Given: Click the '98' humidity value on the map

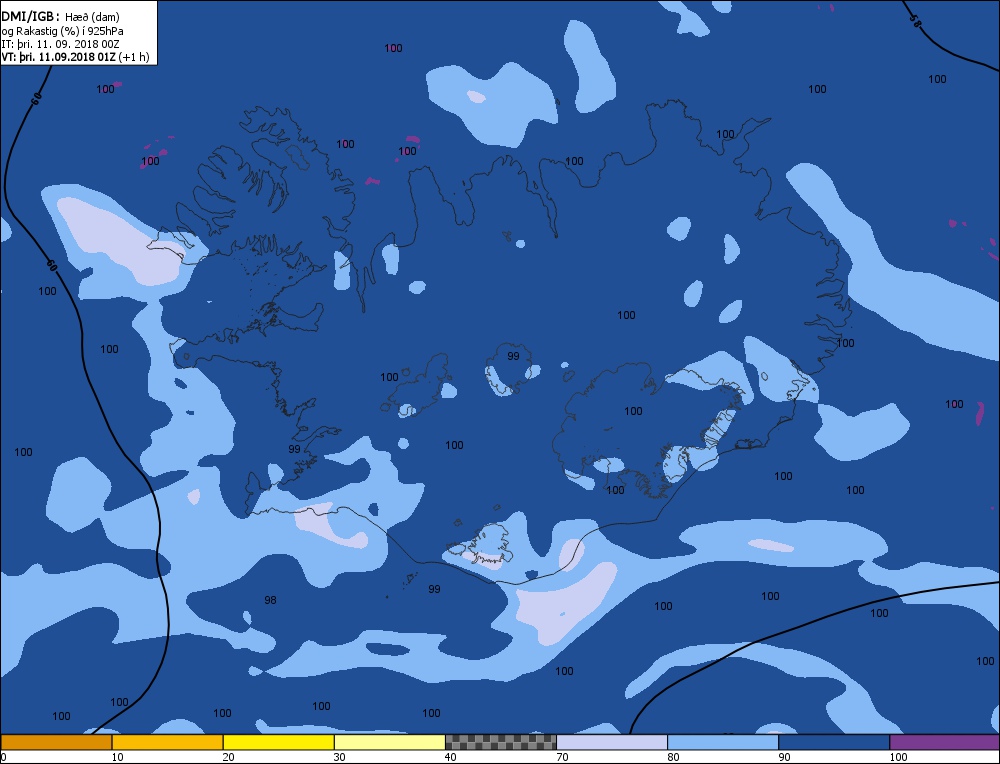Looking at the screenshot, I should click(270, 600).
